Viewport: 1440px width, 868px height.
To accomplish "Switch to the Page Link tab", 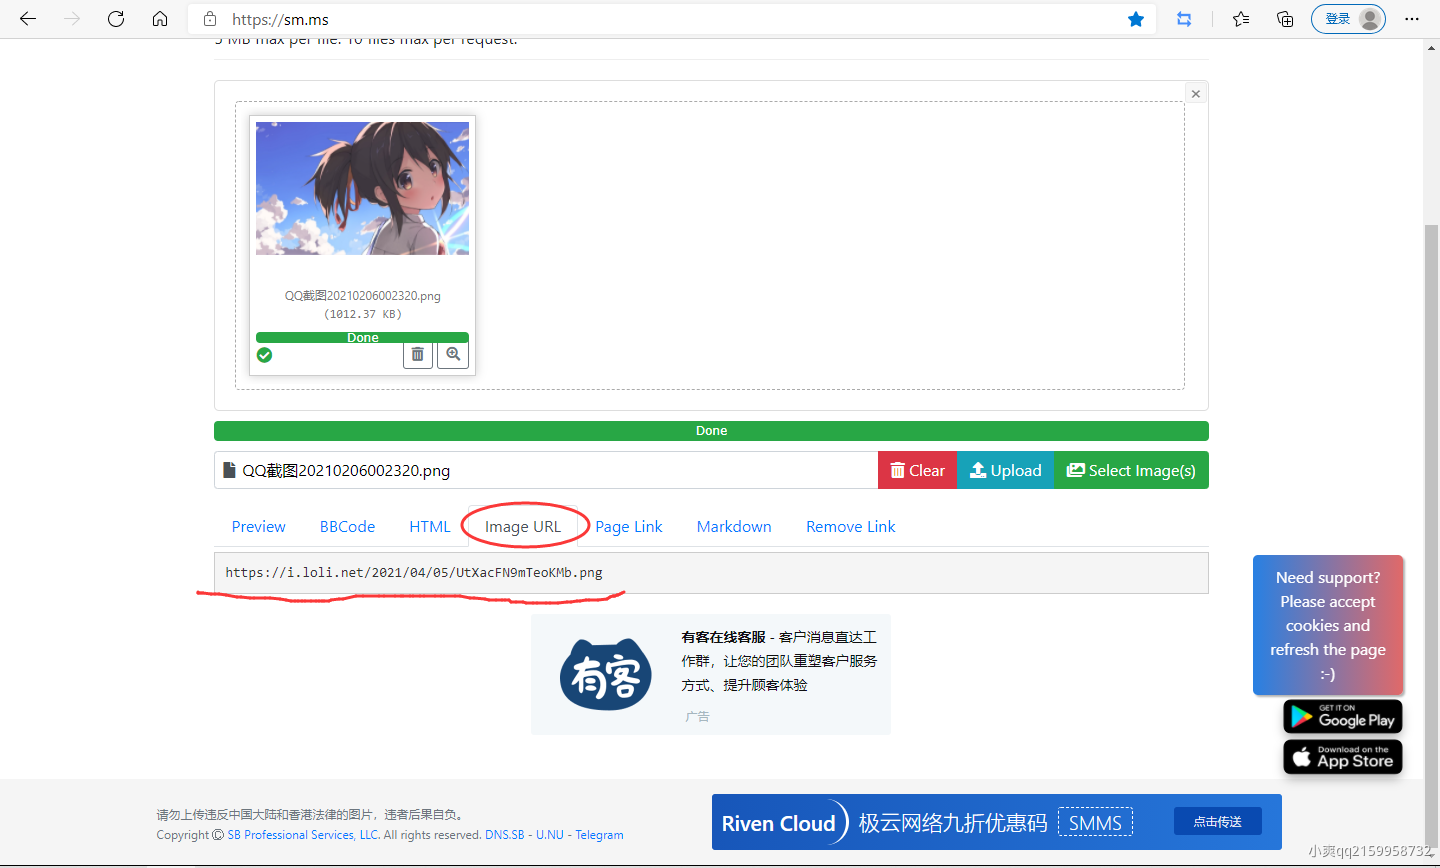I will click(629, 527).
